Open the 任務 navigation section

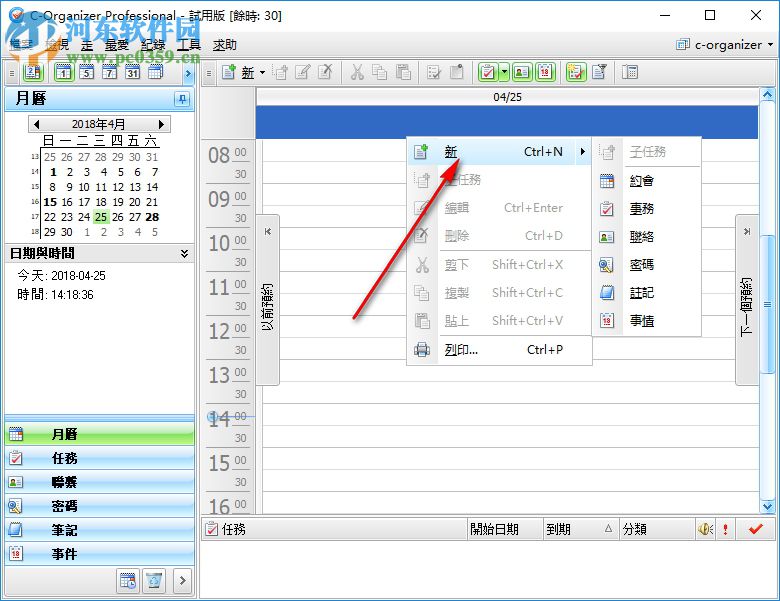99,458
